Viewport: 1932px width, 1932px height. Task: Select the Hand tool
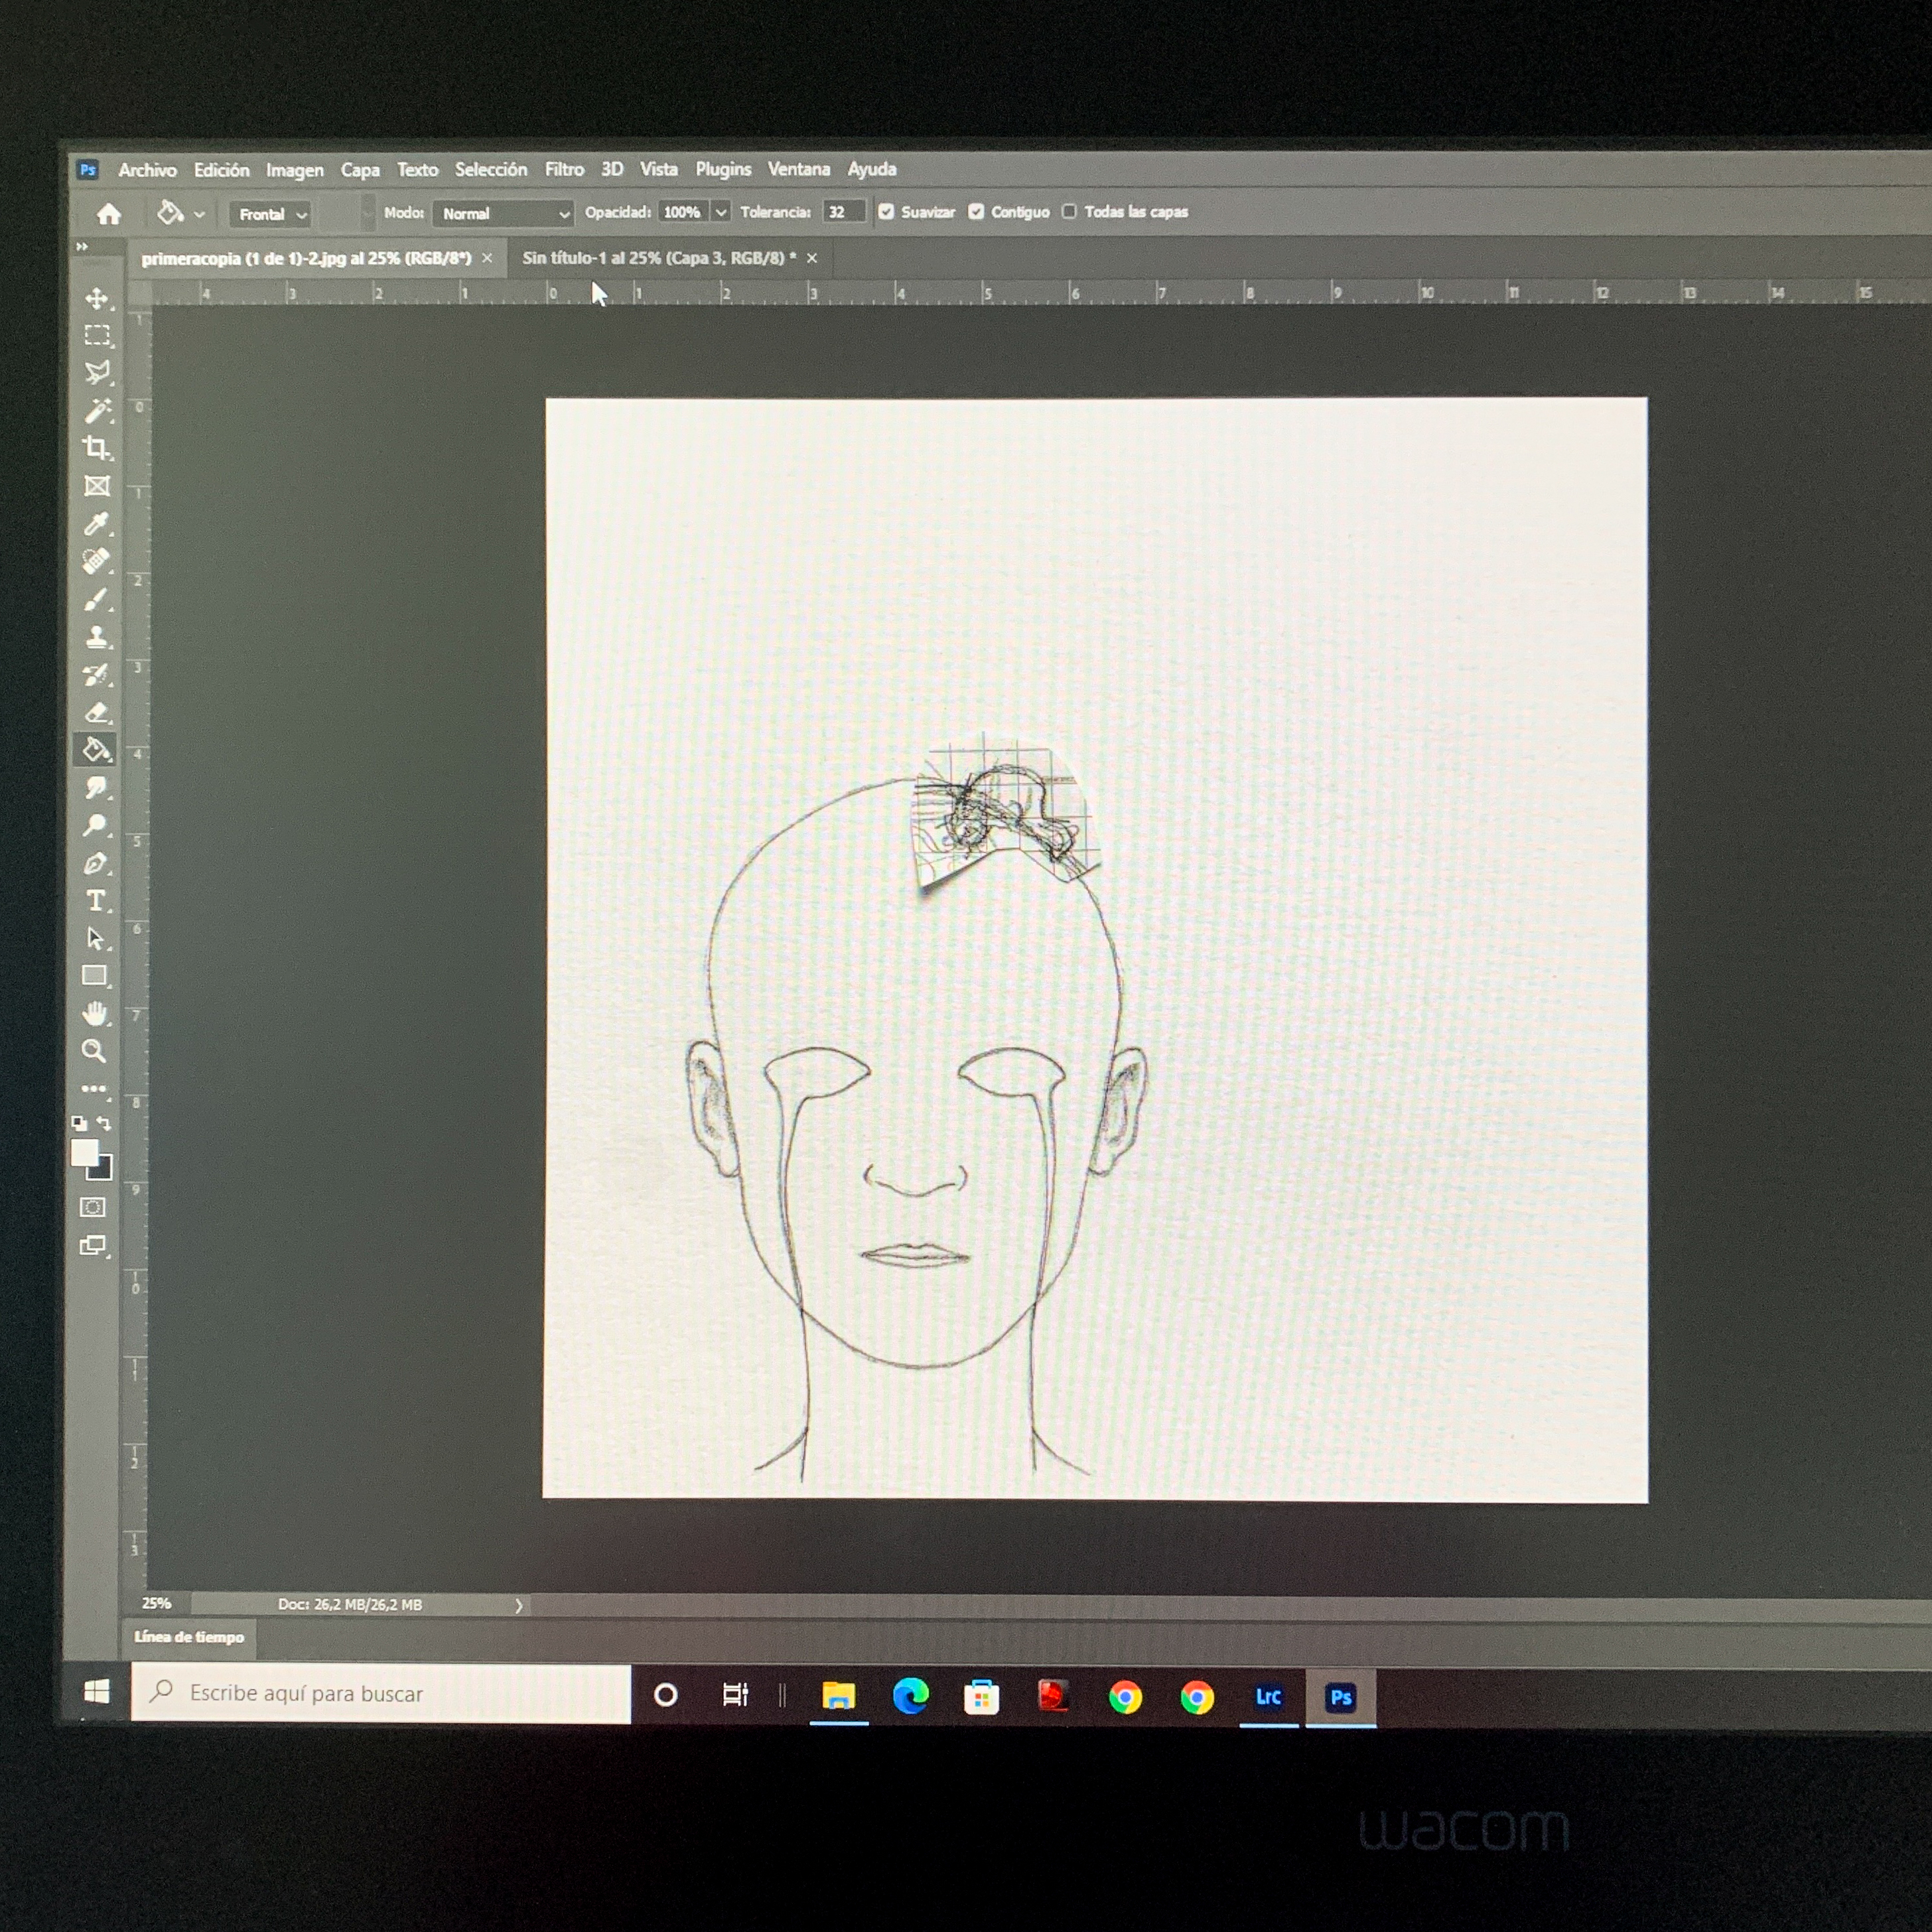95,1014
